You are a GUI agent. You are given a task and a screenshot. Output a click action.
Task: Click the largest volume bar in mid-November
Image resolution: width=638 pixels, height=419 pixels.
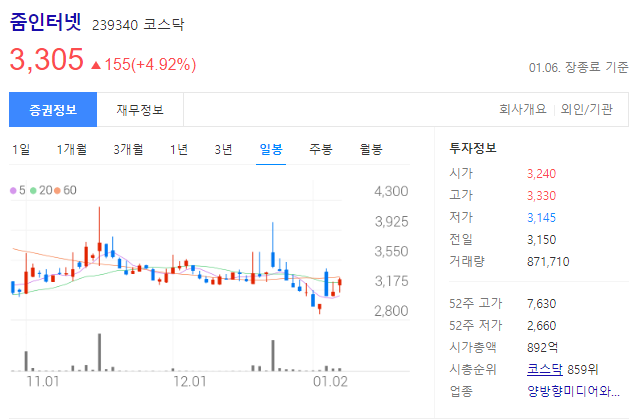(x=99, y=352)
